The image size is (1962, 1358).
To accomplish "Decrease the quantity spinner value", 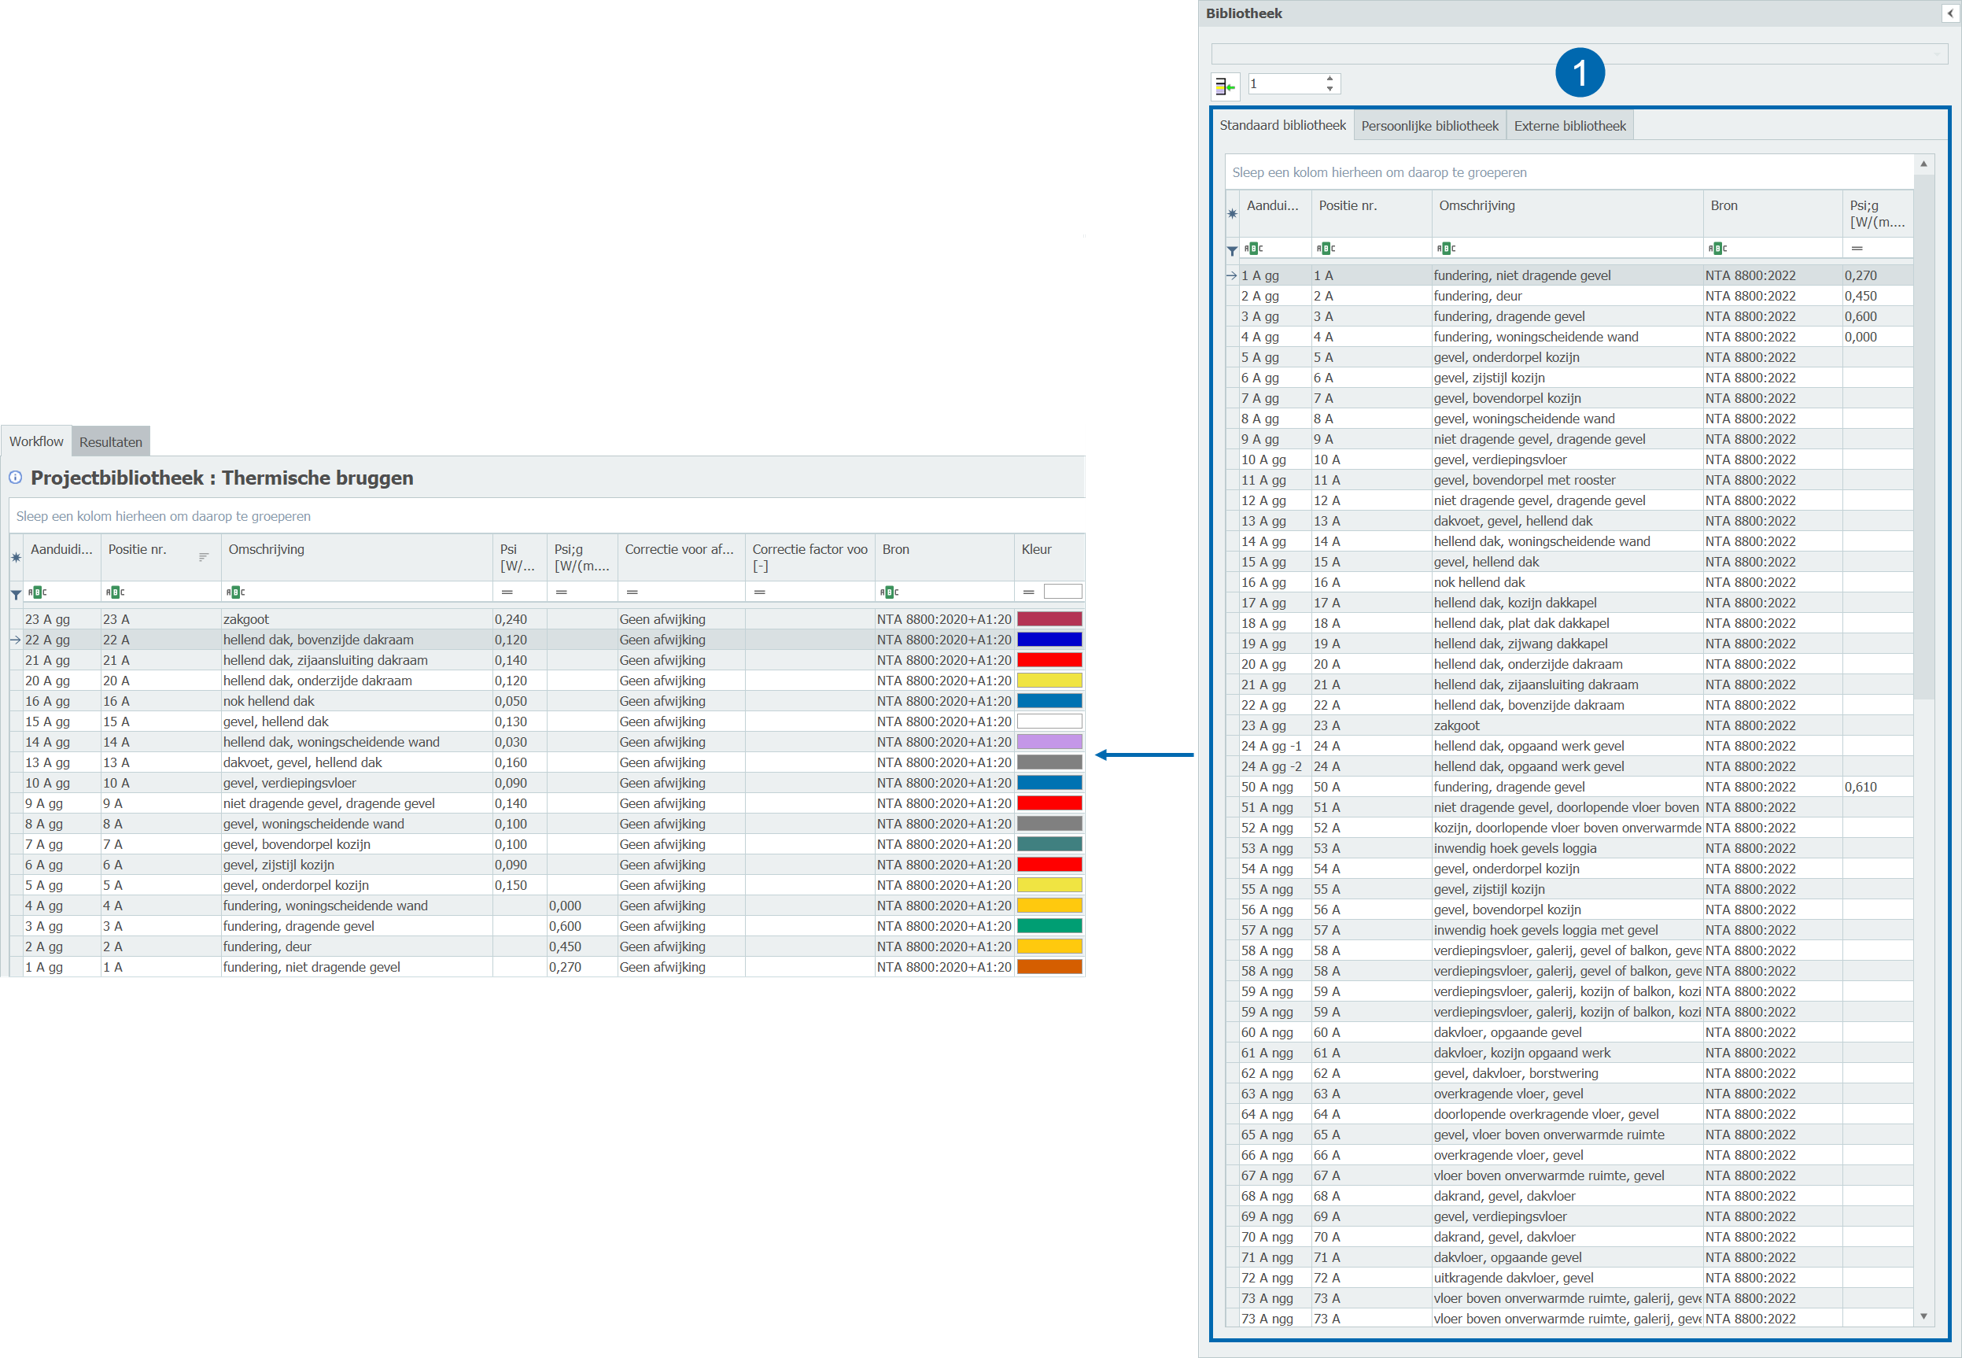I will click(x=1330, y=89).
